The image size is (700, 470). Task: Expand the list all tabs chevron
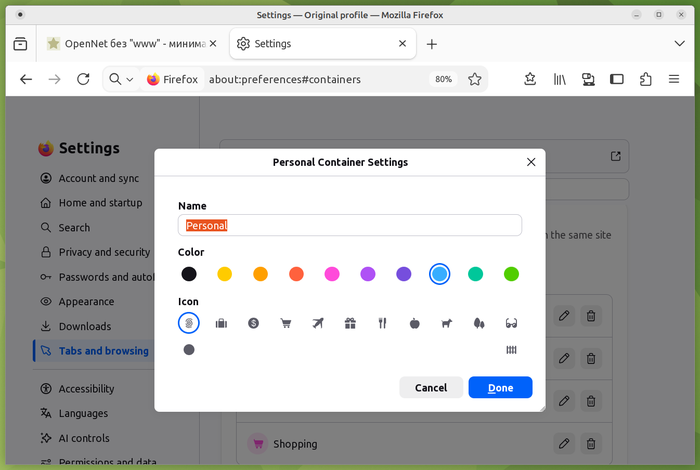[x=679, y=44]
